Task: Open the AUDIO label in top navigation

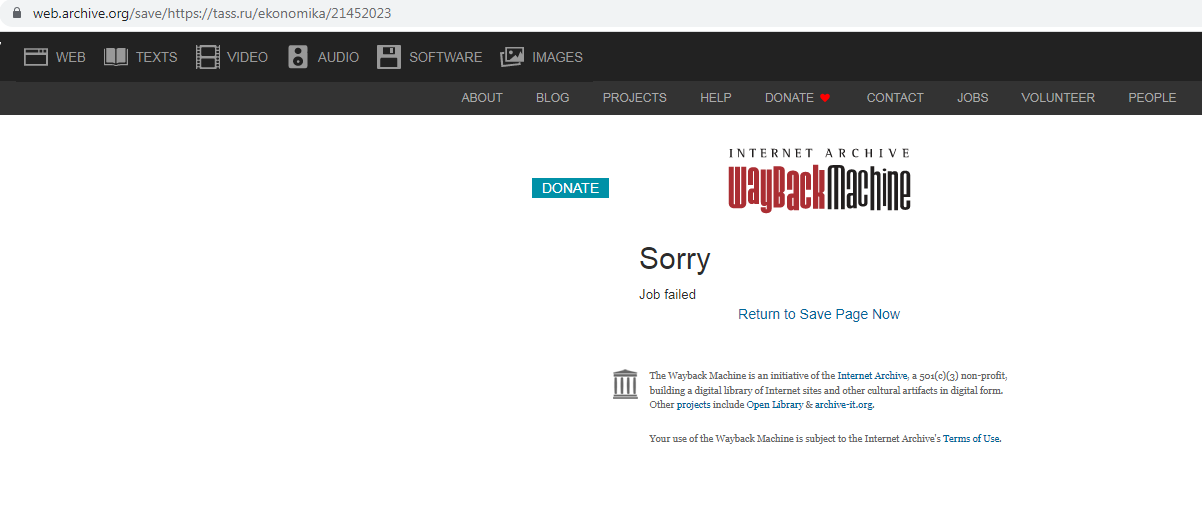Action: (339, 57)
